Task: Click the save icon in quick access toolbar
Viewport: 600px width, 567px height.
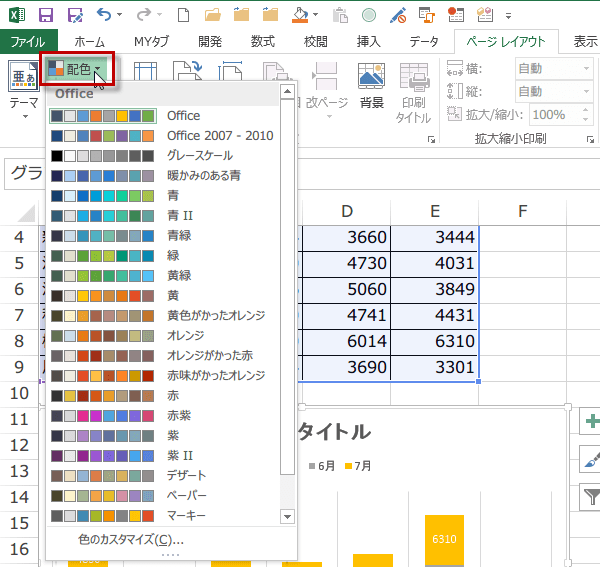Action: coord(46,15)
